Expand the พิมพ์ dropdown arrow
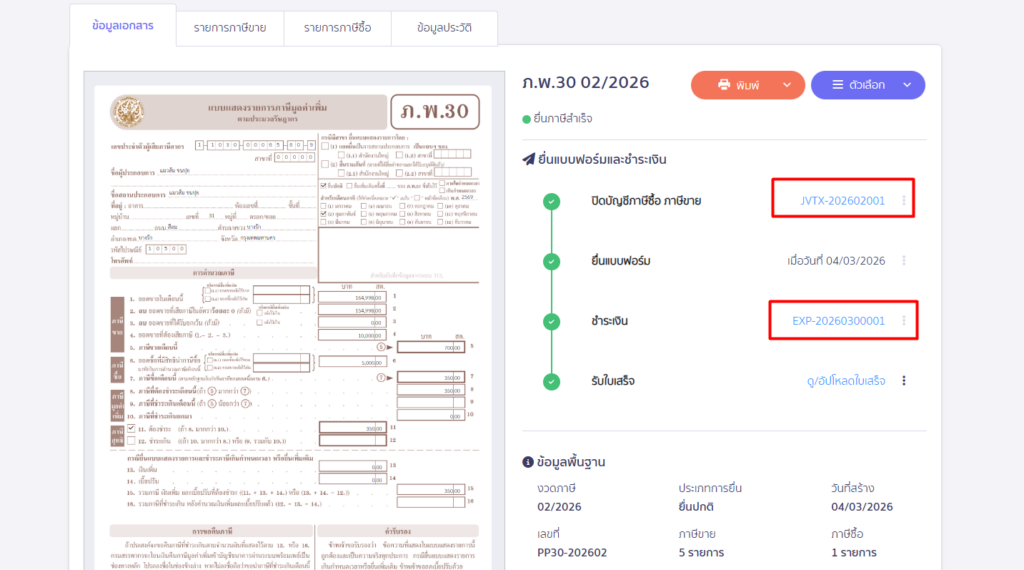The height and width of the screenshot is (570, 1024). (787, 86)
